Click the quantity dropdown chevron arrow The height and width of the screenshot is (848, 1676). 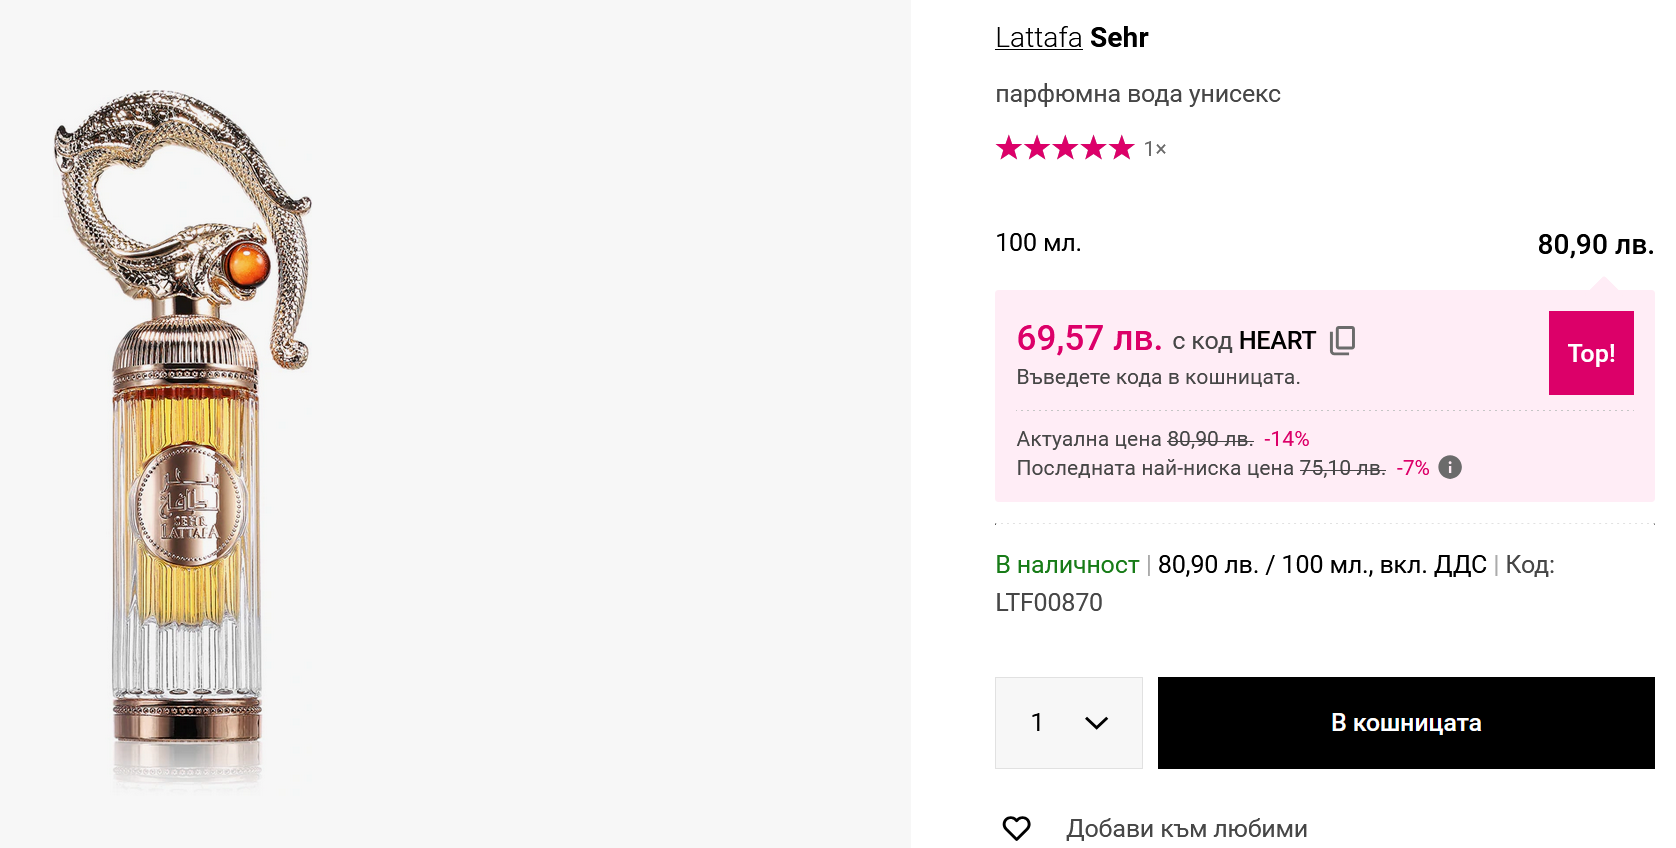1096,723
